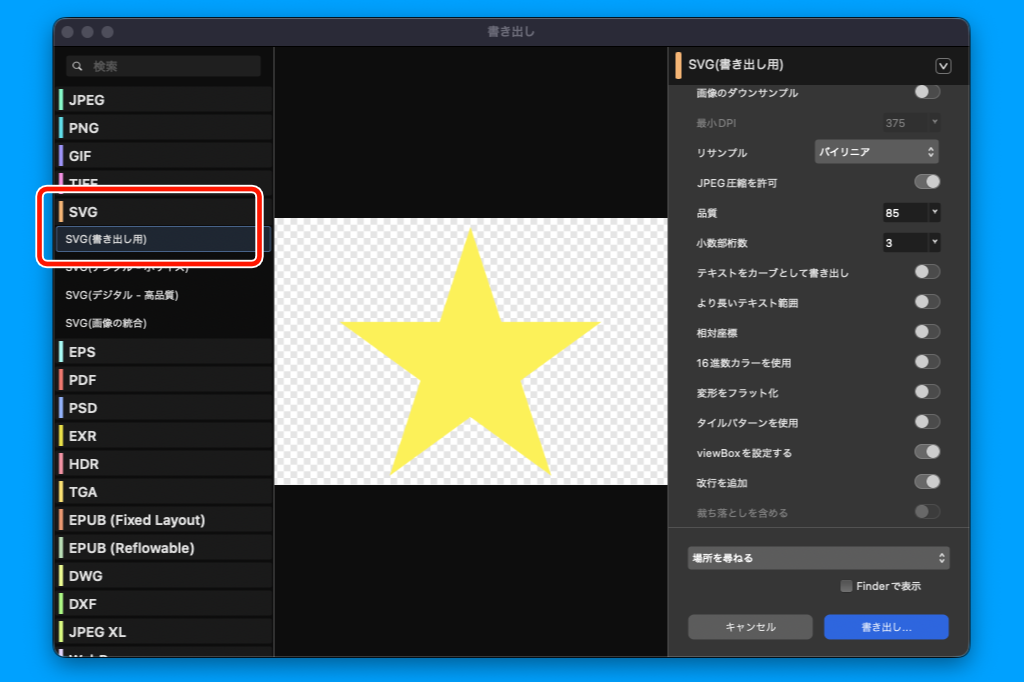
Task: Click into the 検索 search field
Action: [172, 66]
